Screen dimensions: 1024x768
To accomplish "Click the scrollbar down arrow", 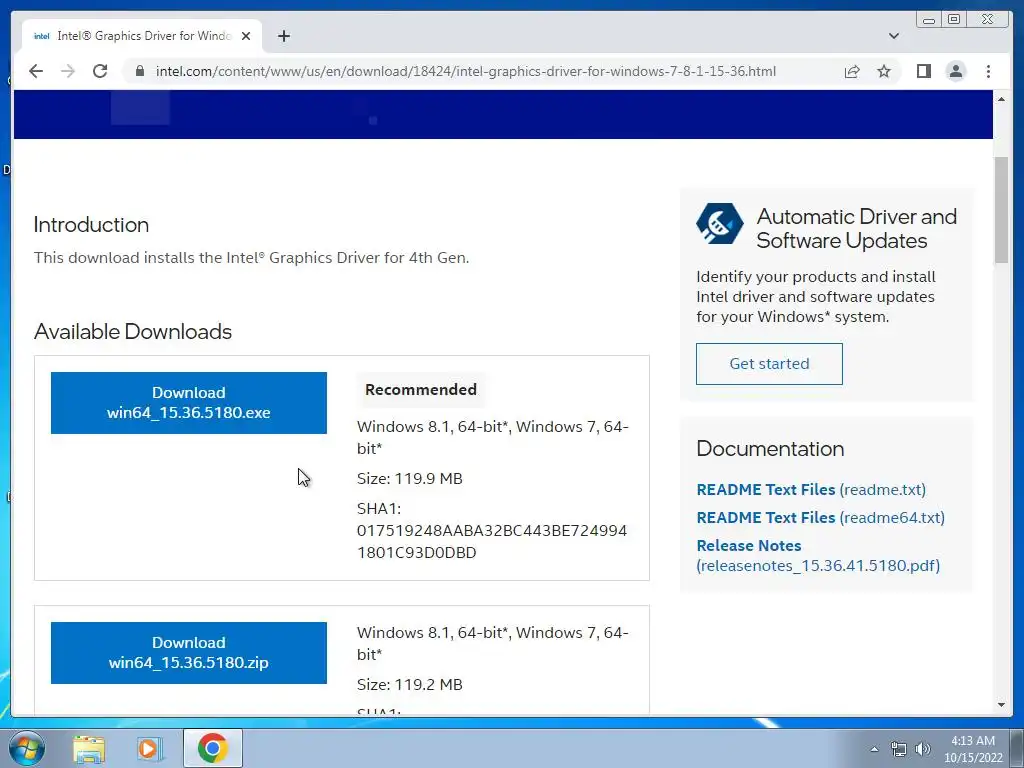I will coord(1001,705).
